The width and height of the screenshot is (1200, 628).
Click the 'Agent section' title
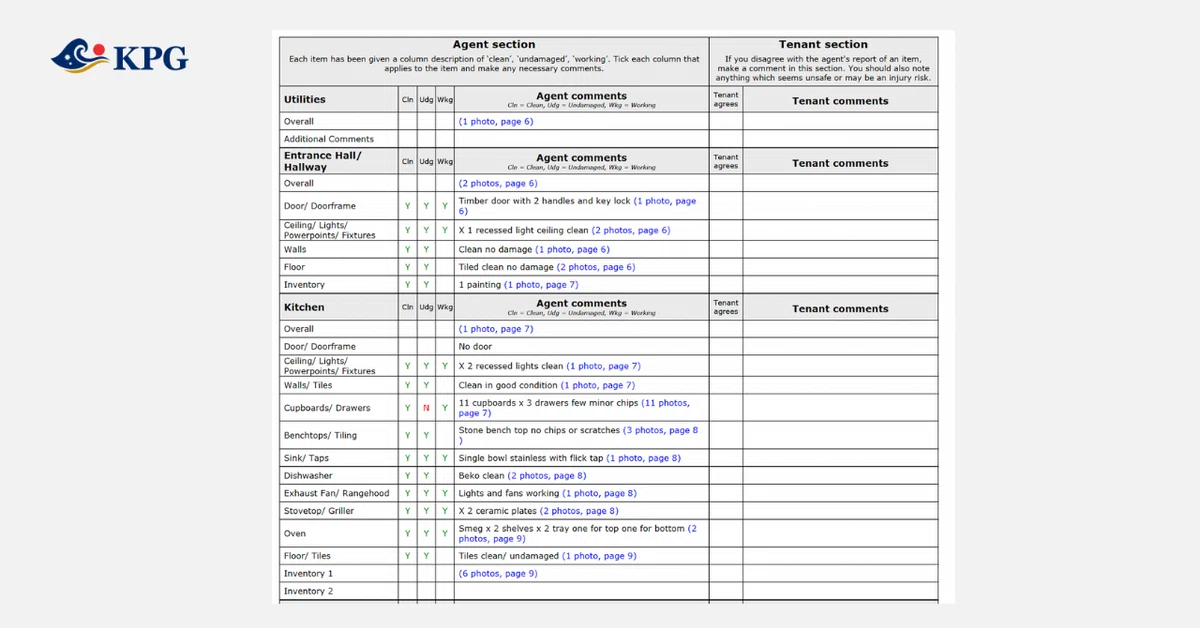494,44
